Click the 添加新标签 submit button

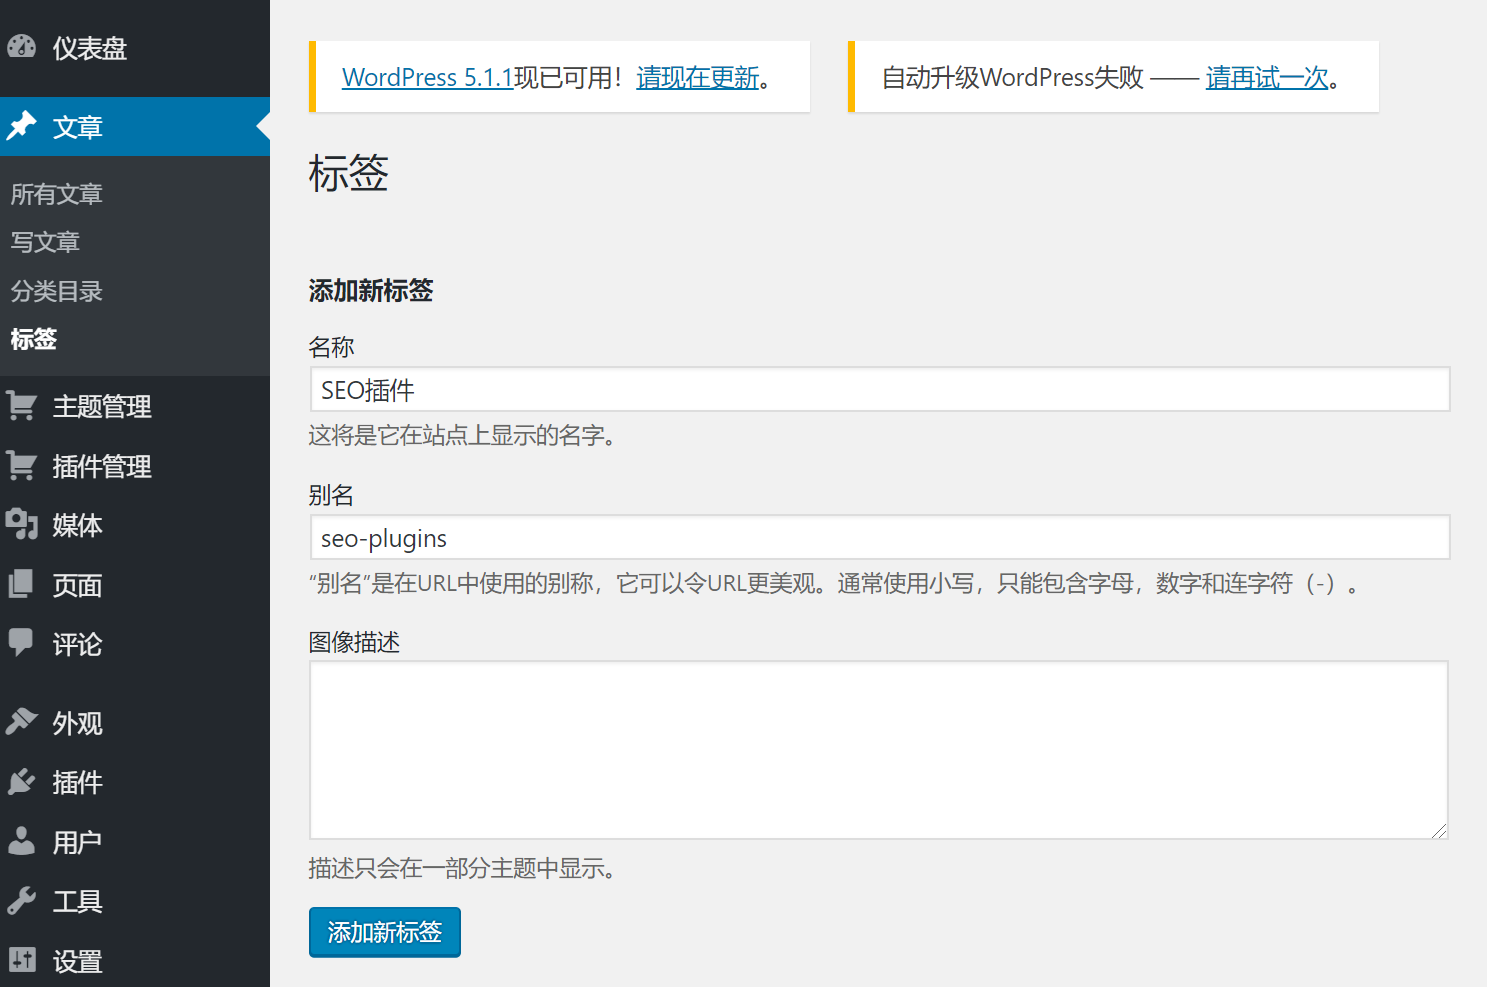coord(384,932)
